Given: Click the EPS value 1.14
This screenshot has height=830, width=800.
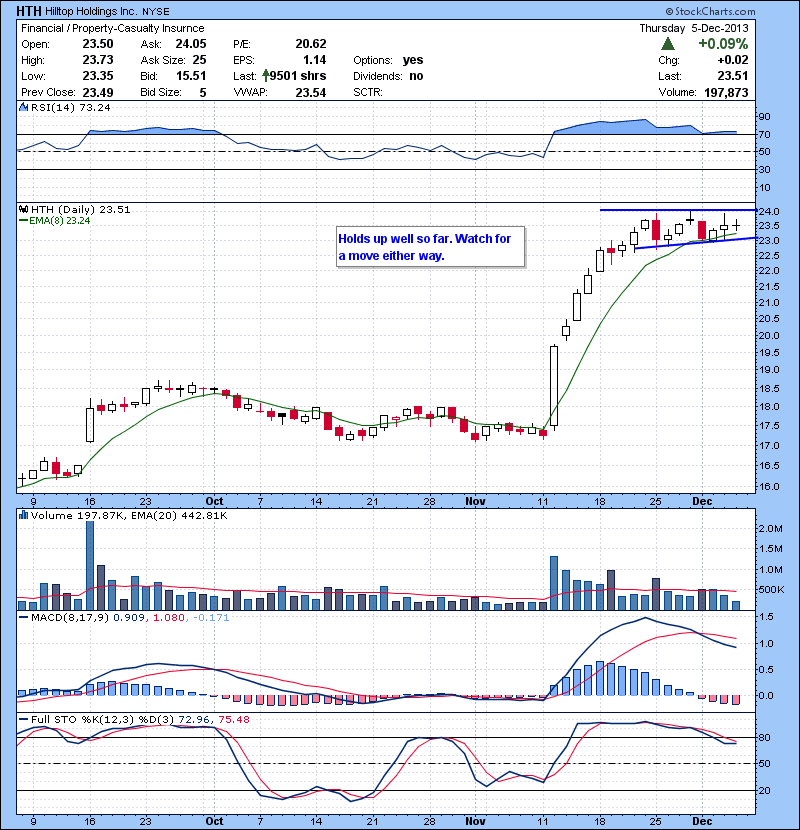Looking at the screenshot, I should [314, 60].
